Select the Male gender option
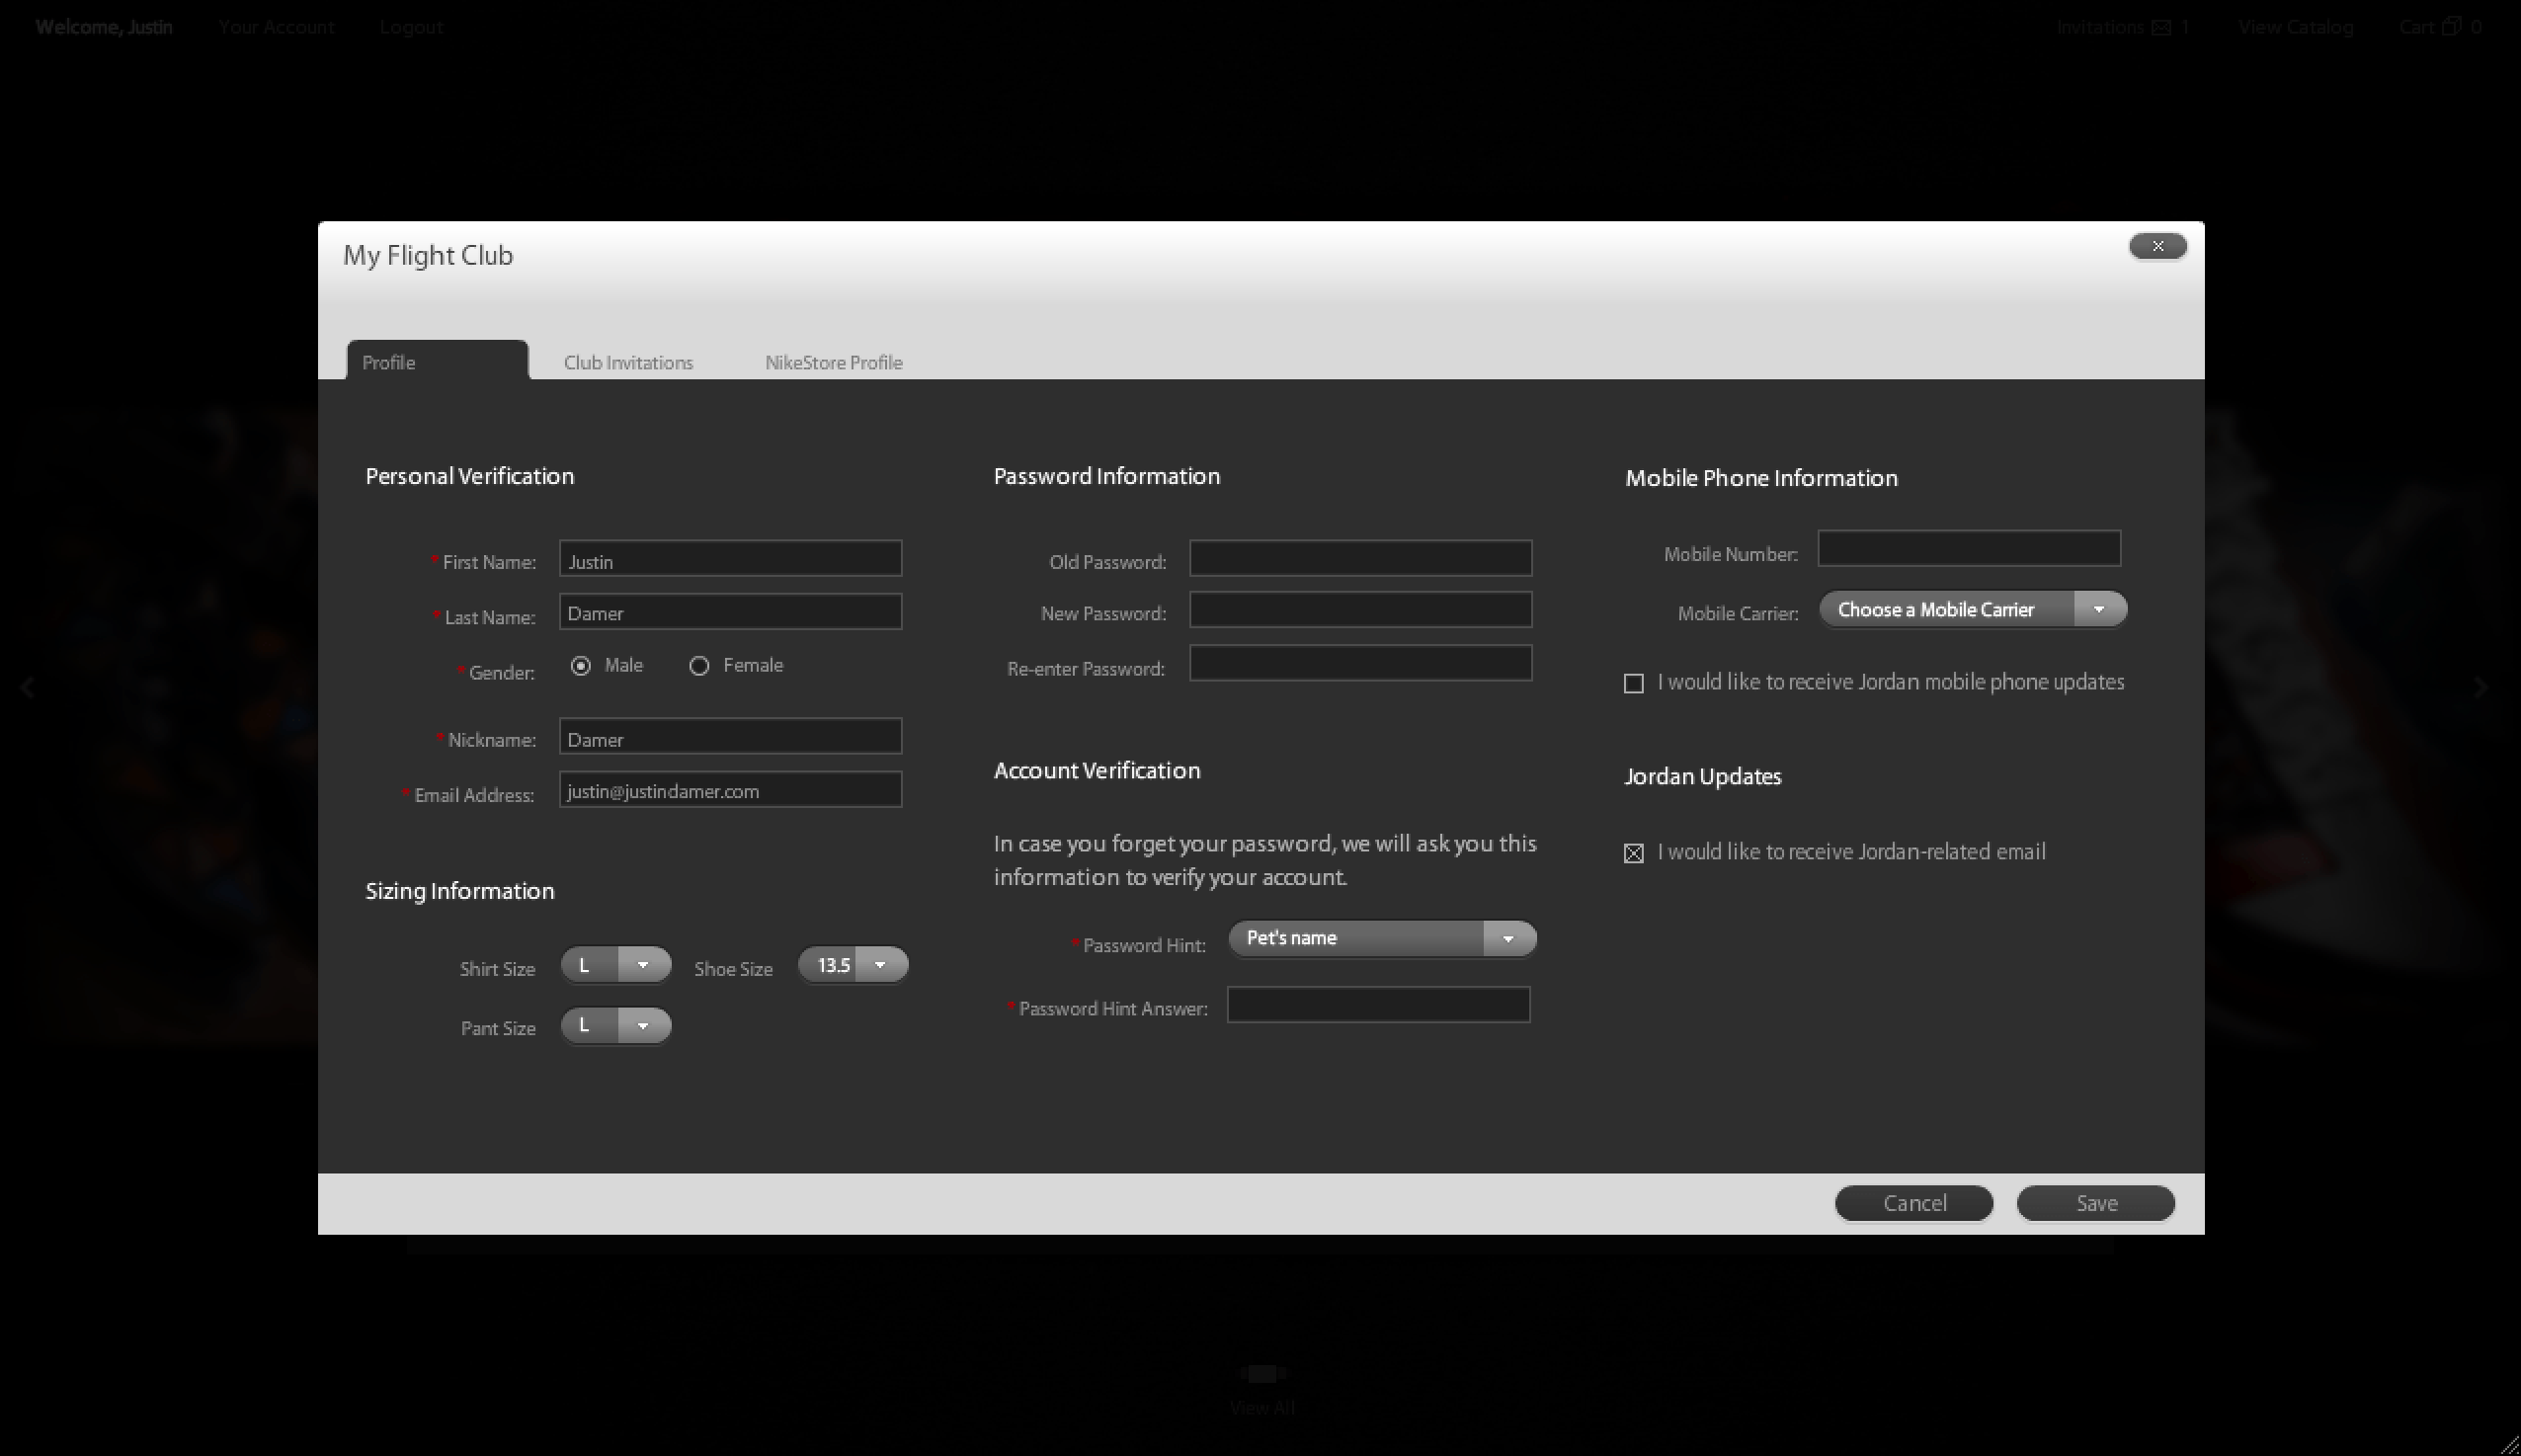 coord(581,666)
